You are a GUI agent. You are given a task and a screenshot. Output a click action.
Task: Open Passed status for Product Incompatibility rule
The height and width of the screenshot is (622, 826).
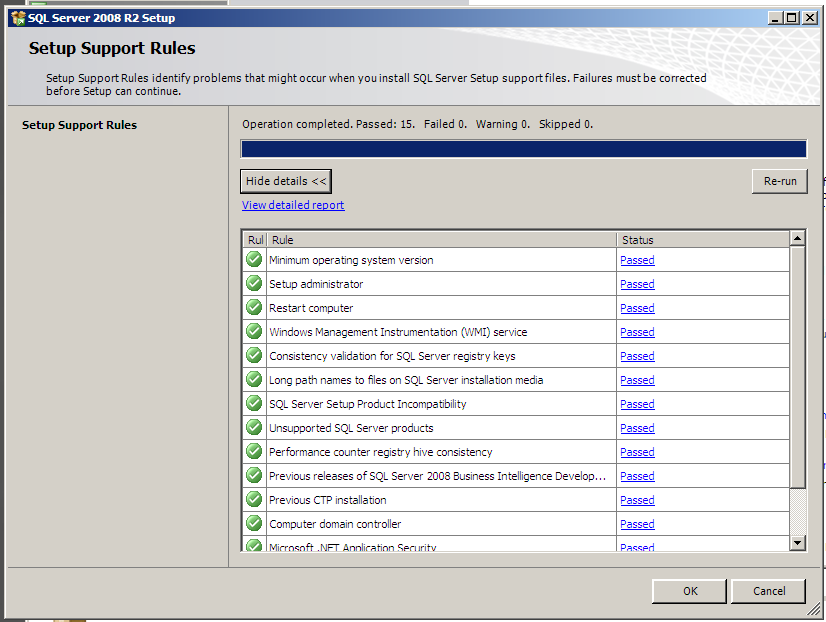click(637, 404)
